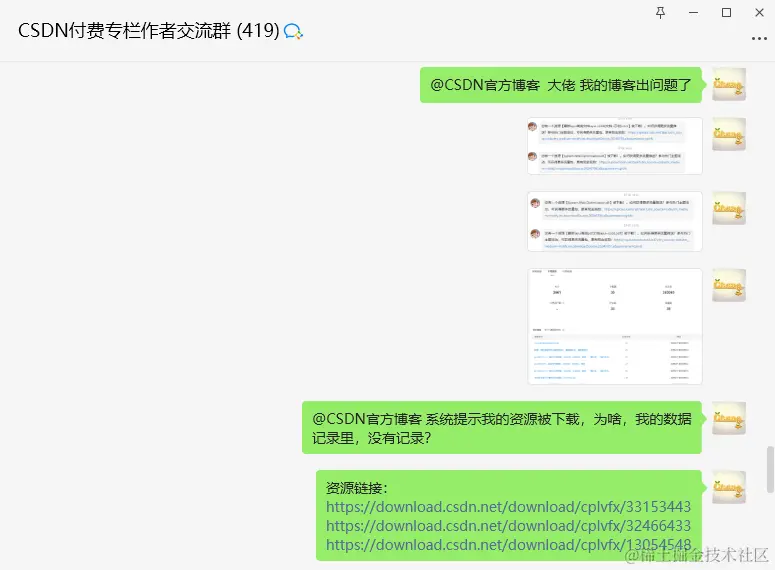Maximize the chat window
This screenshot has height=570, width=775.
pos(726,13)
